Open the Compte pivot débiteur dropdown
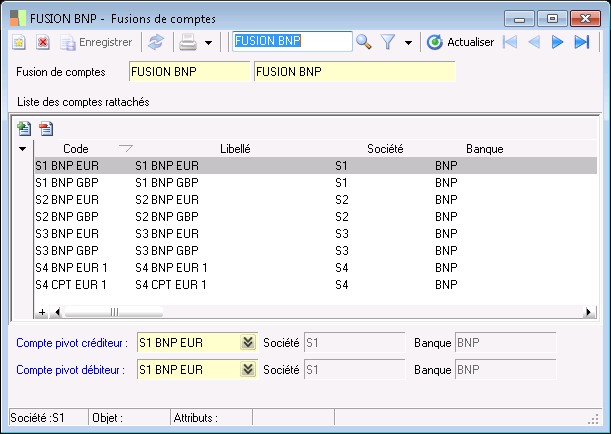 point(248,369)
